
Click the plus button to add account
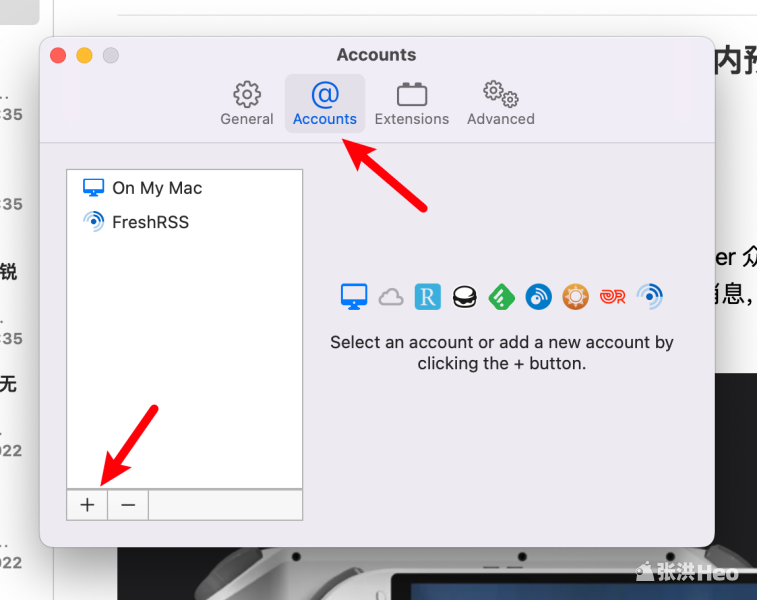point(87,505)
